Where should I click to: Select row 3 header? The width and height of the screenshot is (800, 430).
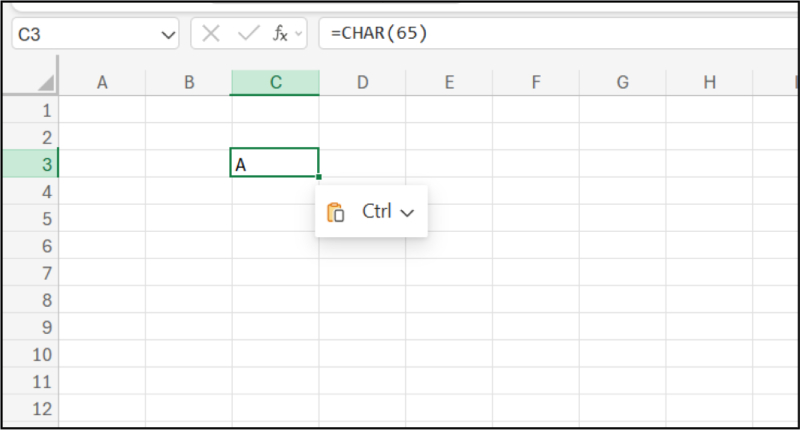(x=30, y=164)
